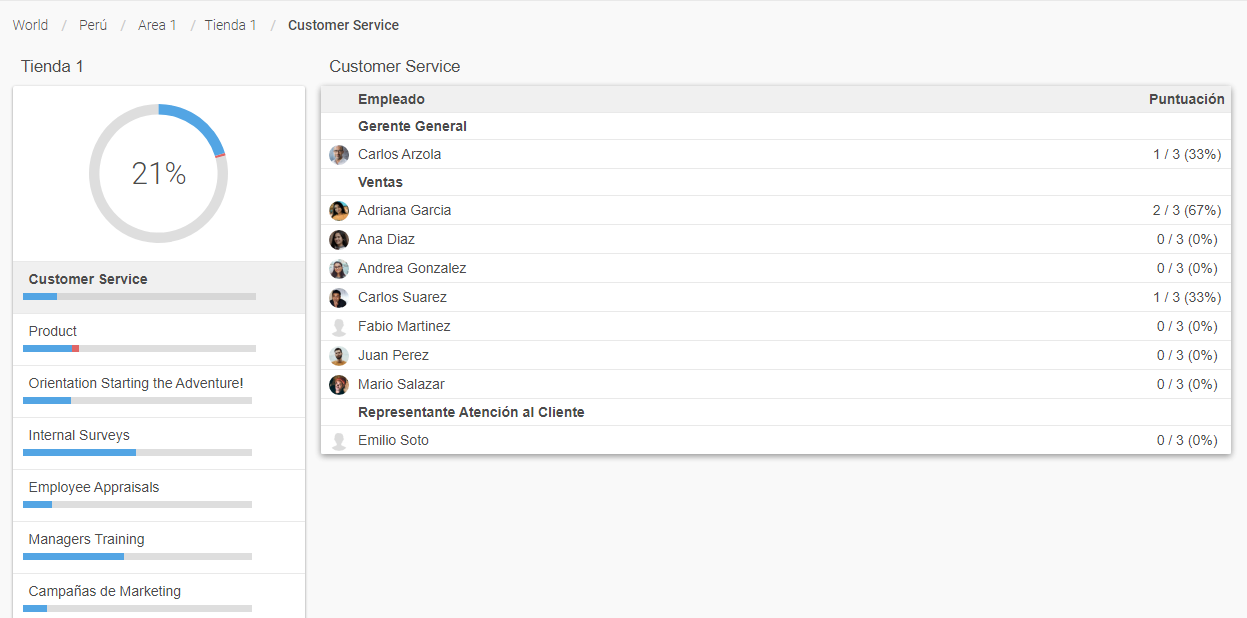Click the Campañas de Marketing progress bar
Viewport: 1247px width, 618px height.
click(x=137, y=608)
